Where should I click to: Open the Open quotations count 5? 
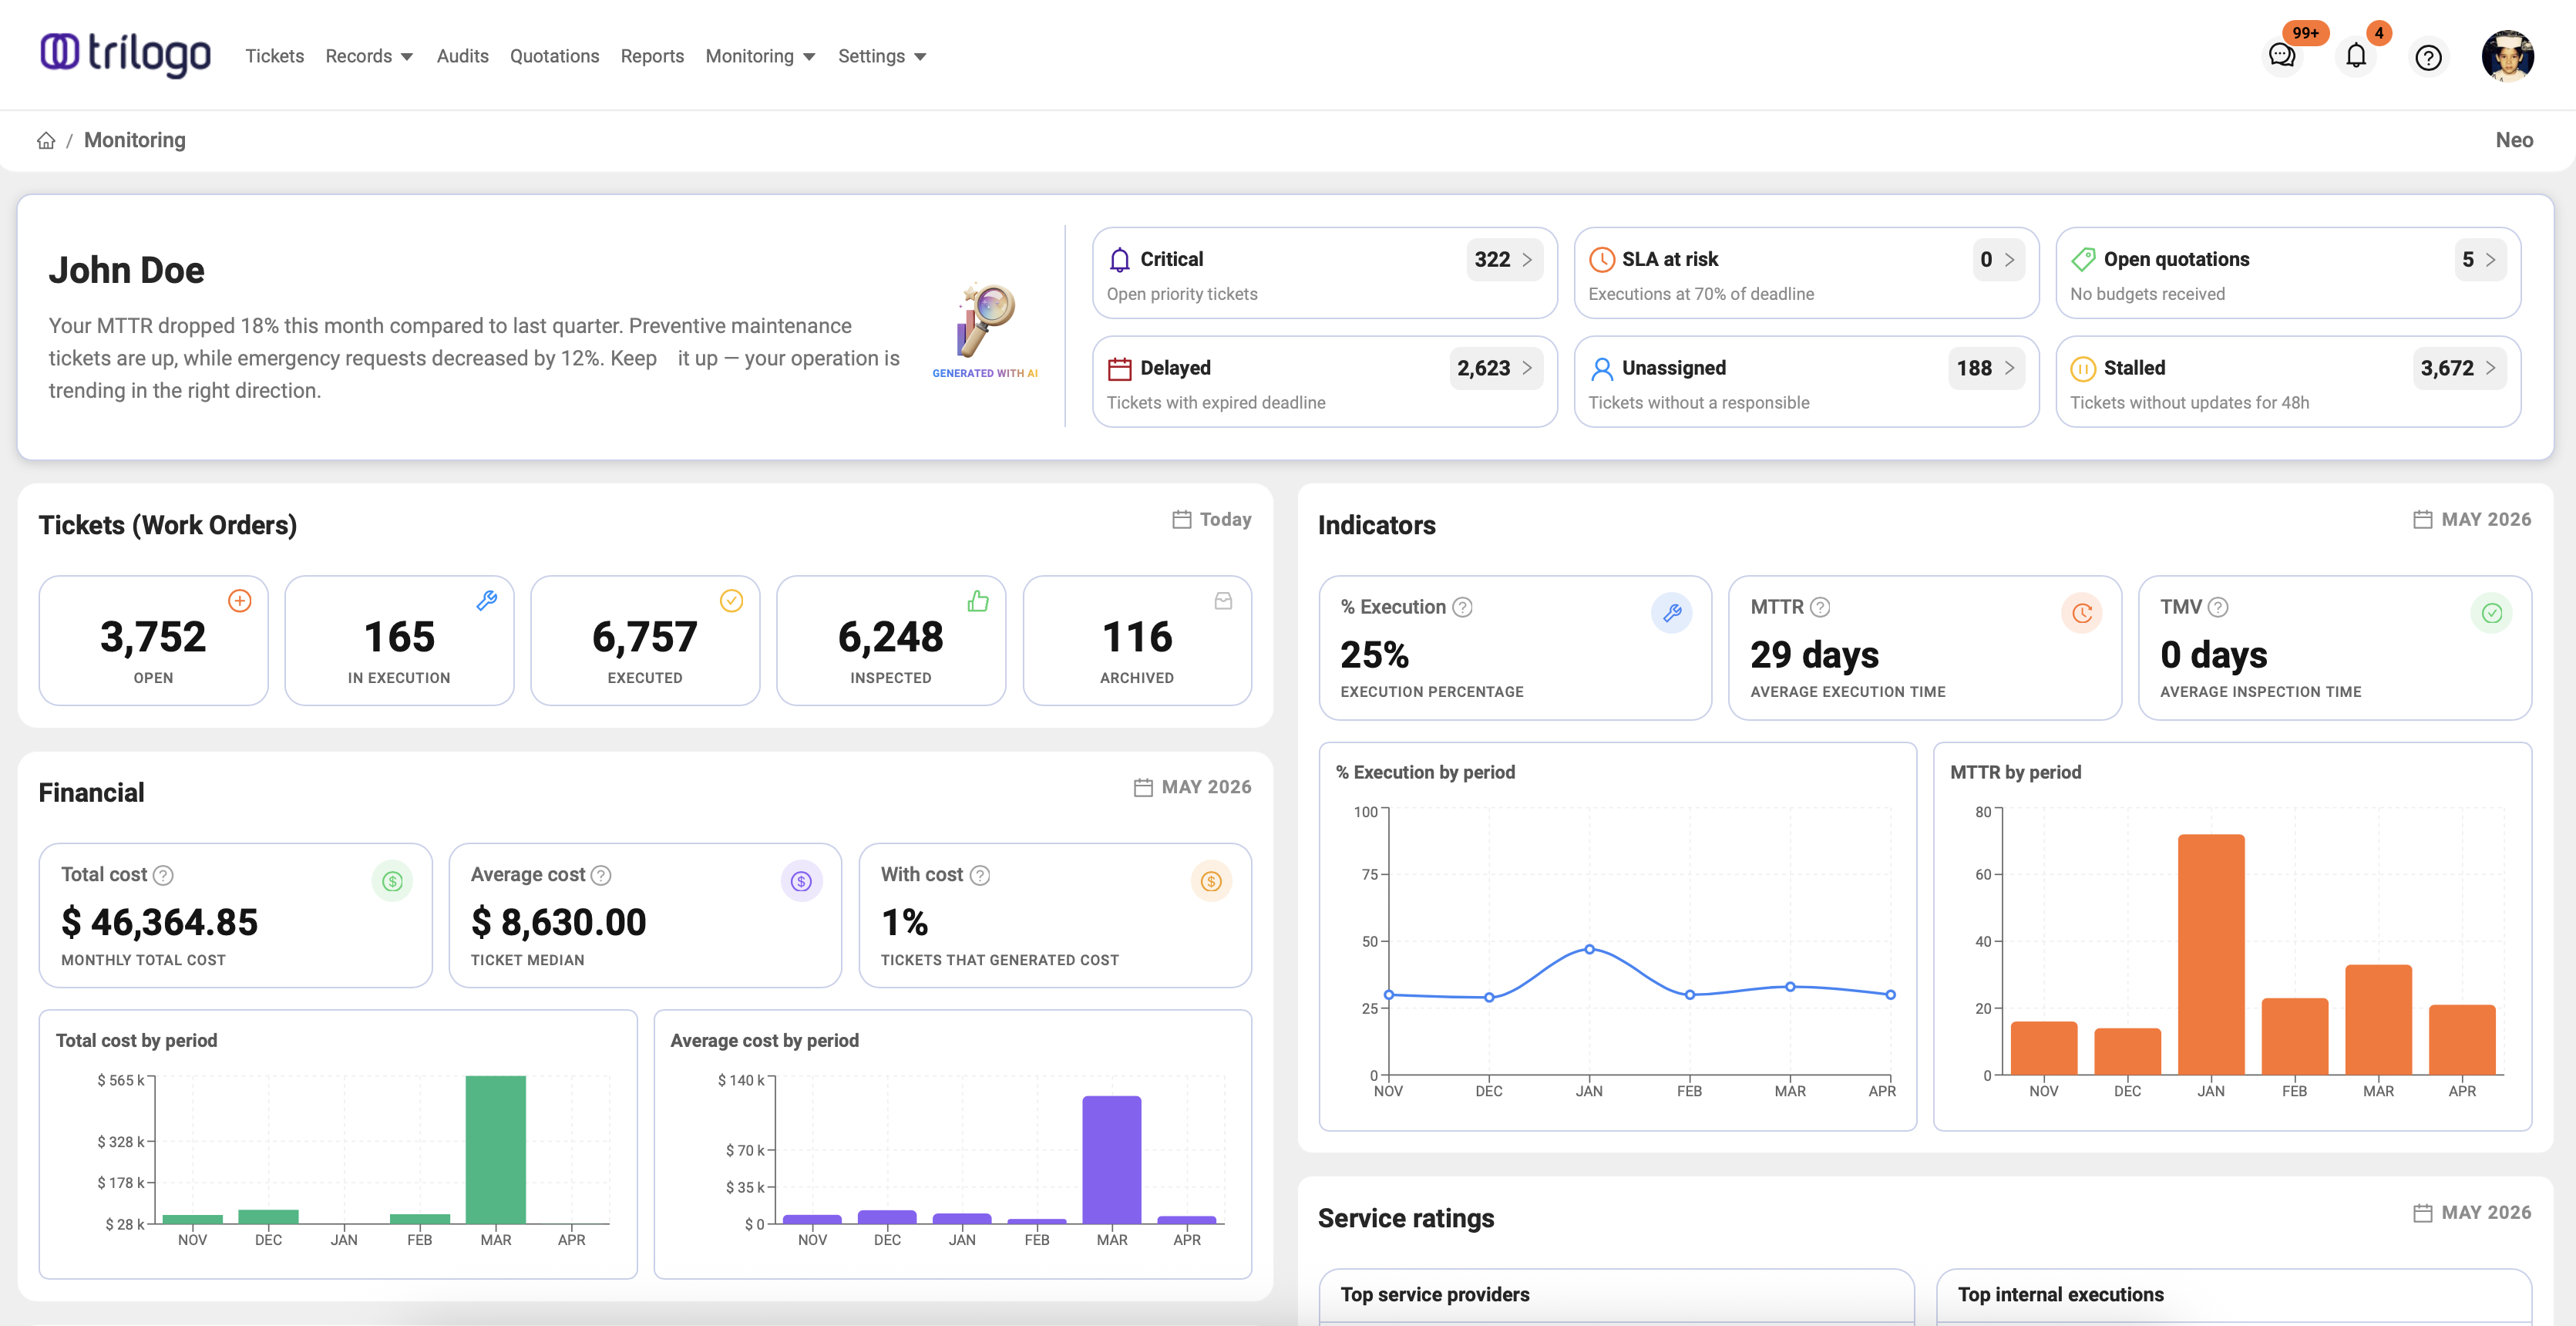coord(2480,259)
